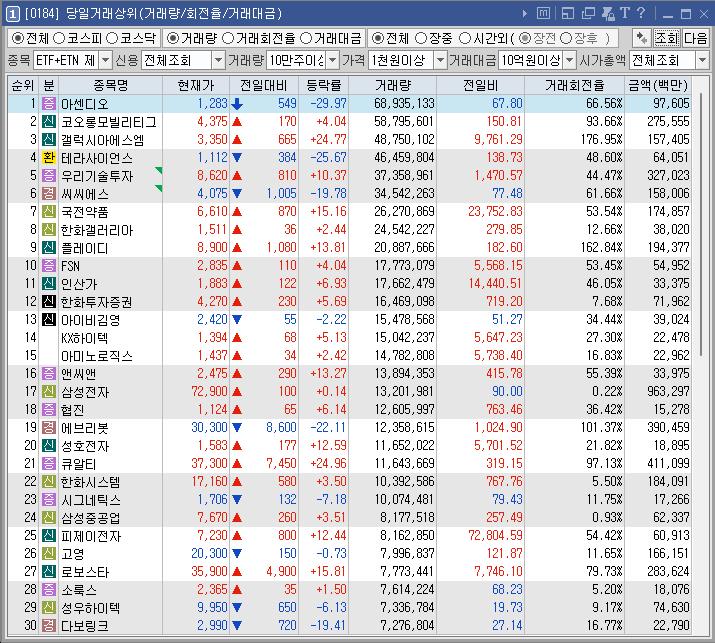Click the 증 badge on FSN row
This screenshot has width=715, height=643.
click(x=49, y=265)
